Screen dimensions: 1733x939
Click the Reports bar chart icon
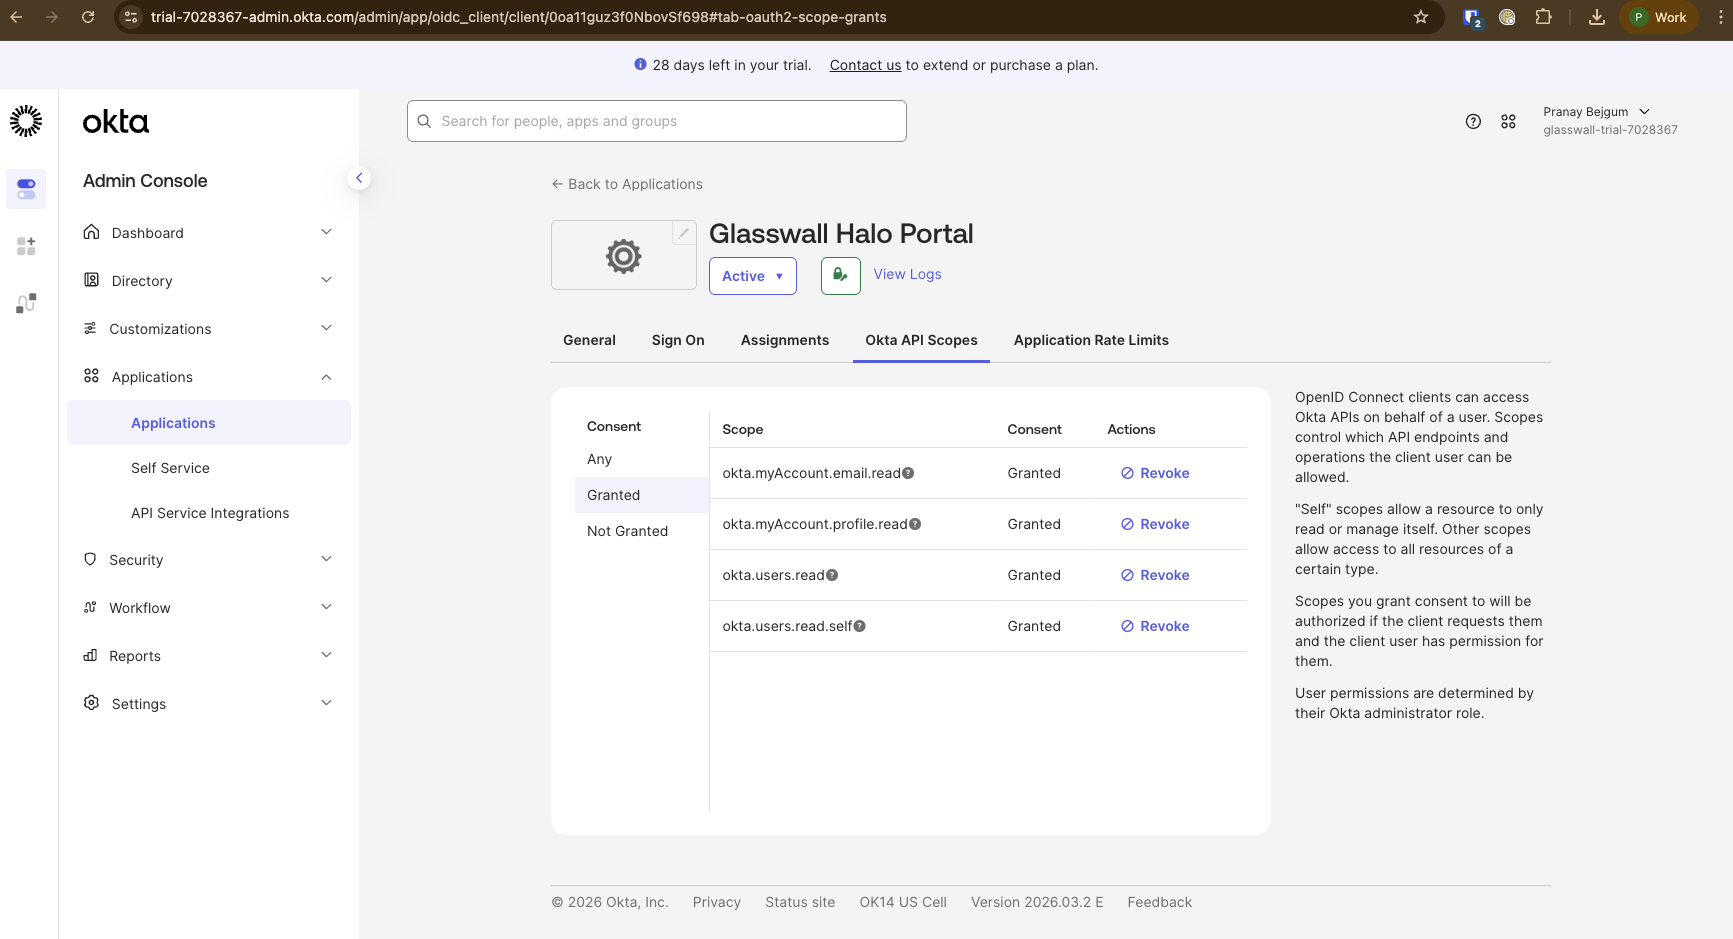point(90,655)
